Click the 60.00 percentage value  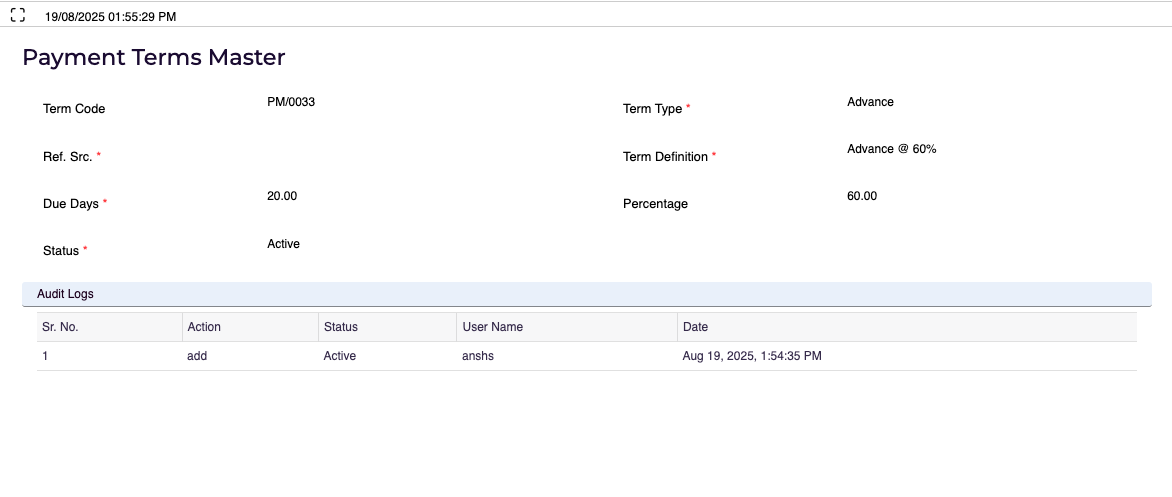tap(862, 196)
